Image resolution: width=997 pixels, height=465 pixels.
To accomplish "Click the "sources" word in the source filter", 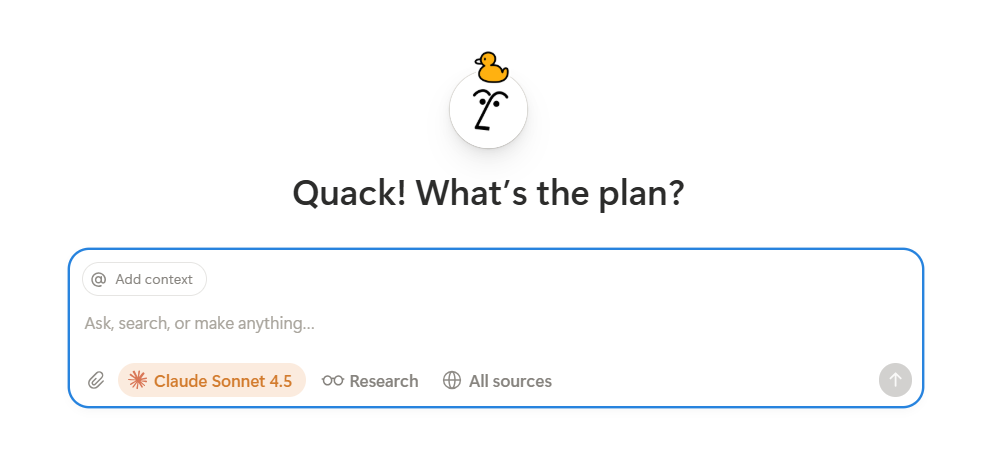I will 522,381.
